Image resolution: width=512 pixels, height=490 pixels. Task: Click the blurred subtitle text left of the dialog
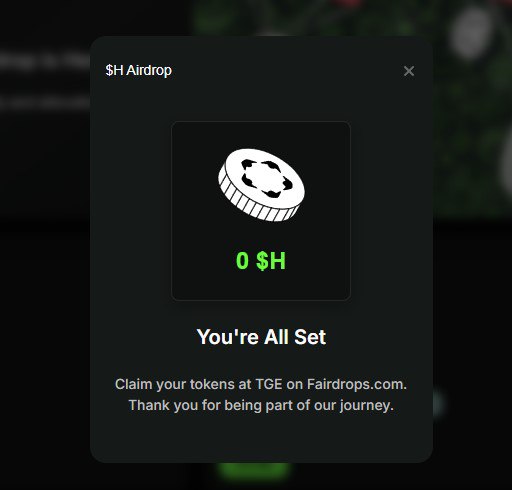(x=45, y=103)
